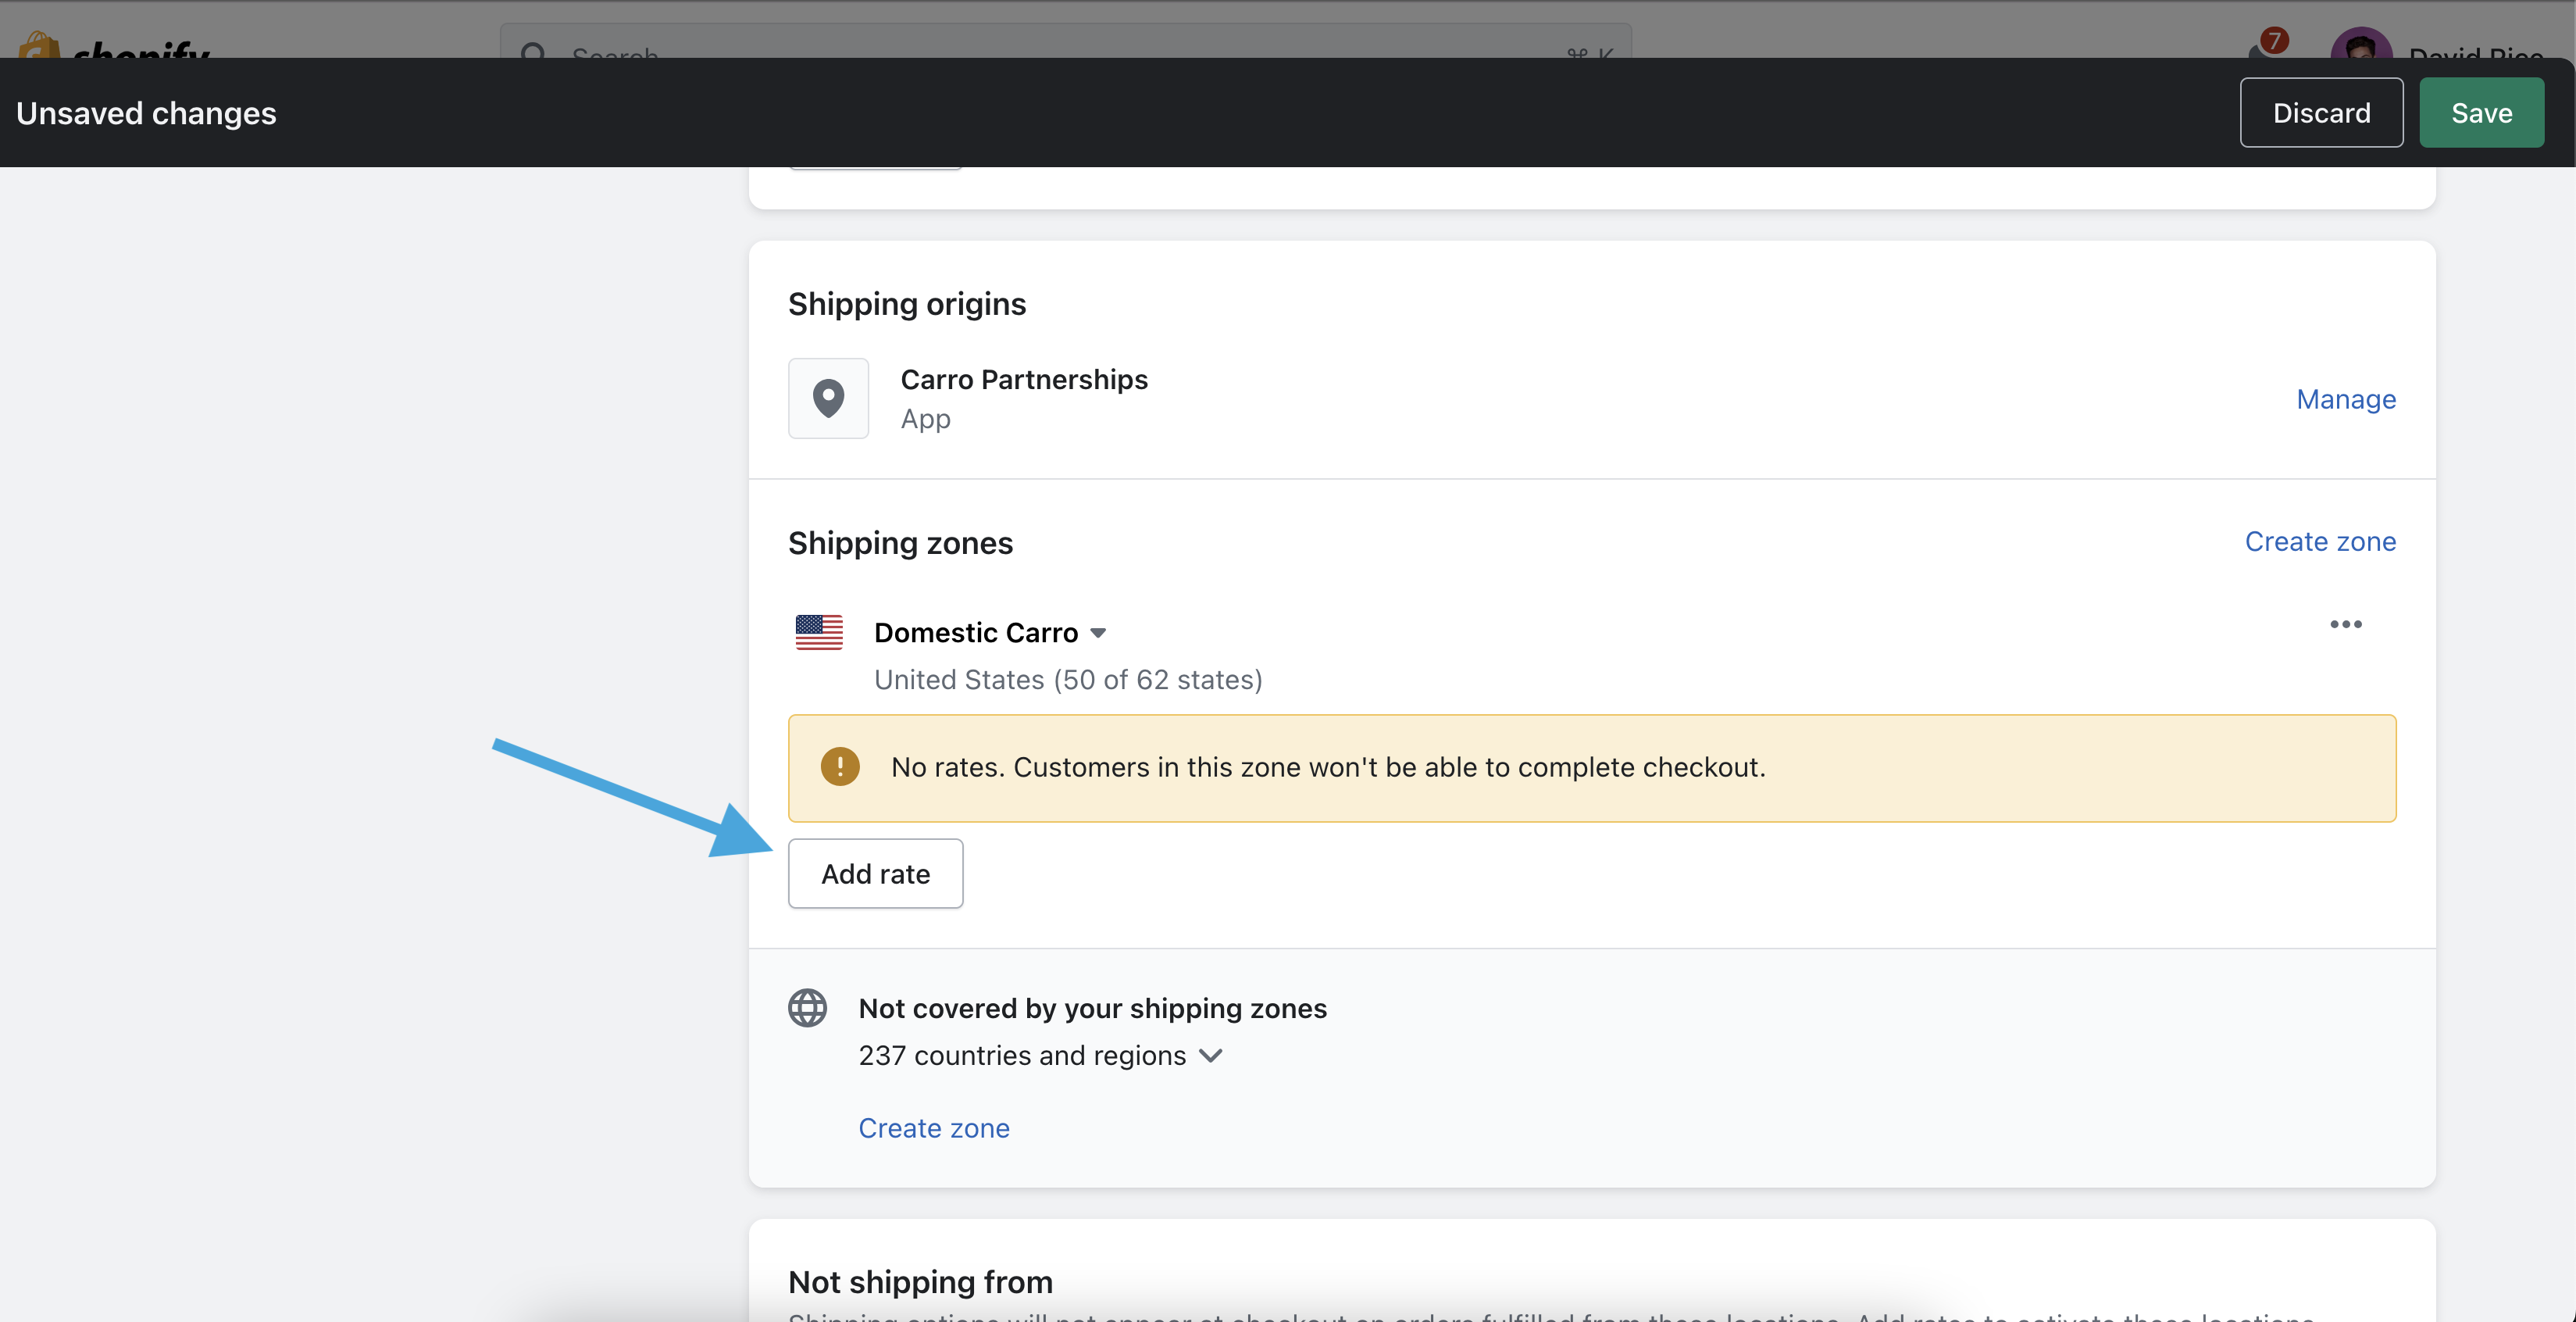Click the Carro Partnerships origin name
The image size is (2576, 1322).
click(x=1024, y=380)
